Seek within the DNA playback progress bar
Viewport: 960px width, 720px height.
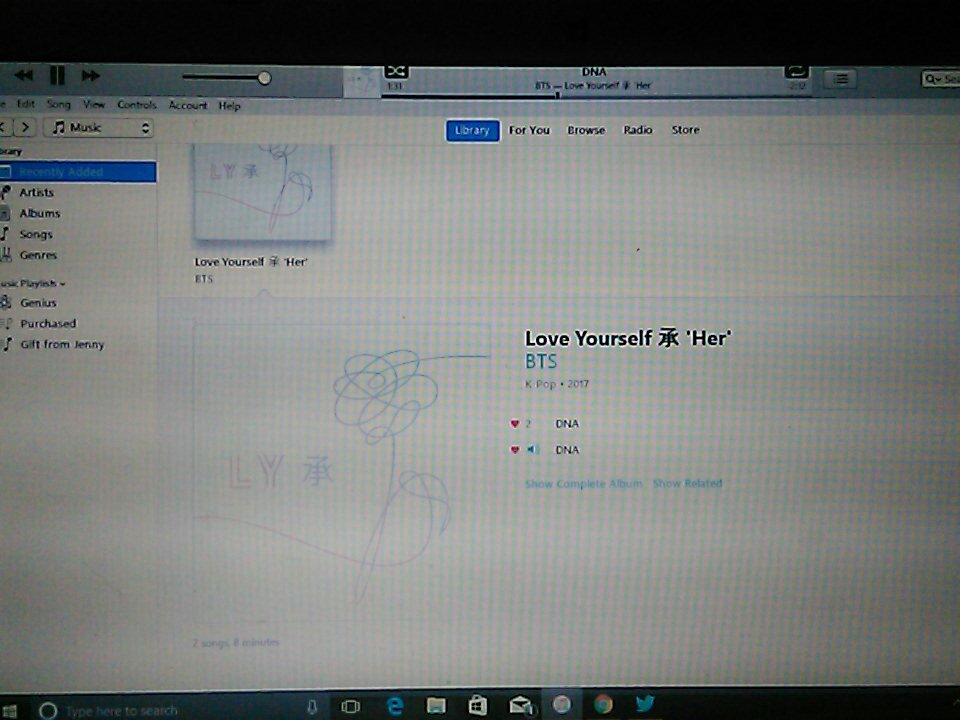point(596,96)
